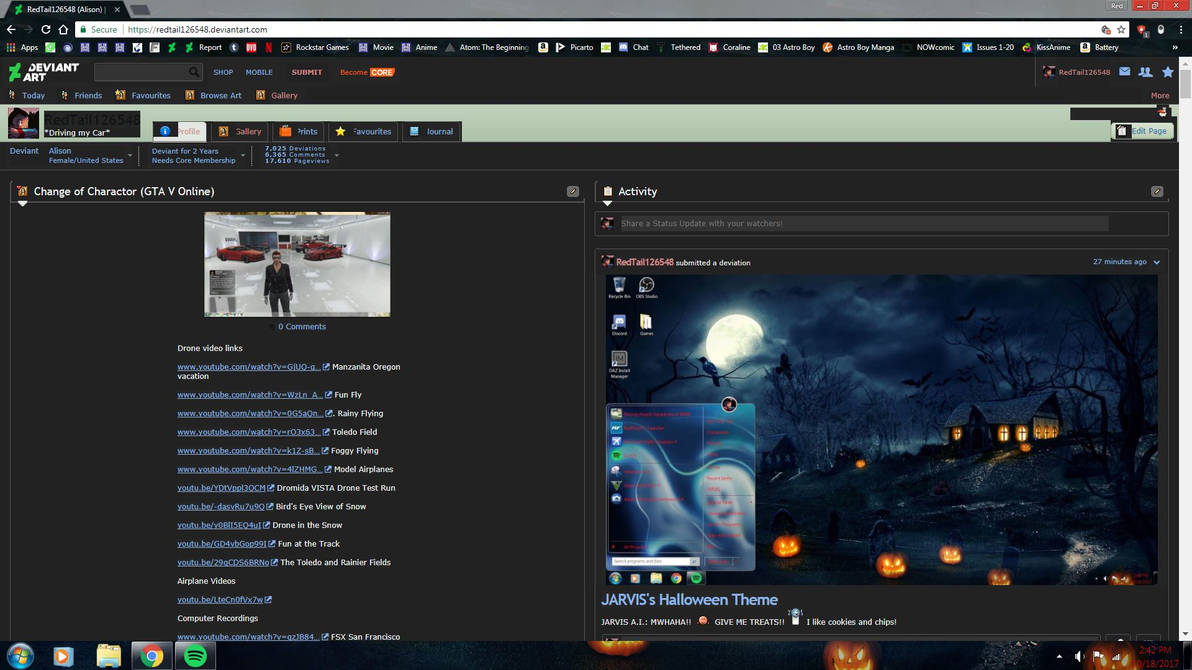Click the DeviantArt search box
This screenshot has height=670, width=1192.
pos(141,72)
